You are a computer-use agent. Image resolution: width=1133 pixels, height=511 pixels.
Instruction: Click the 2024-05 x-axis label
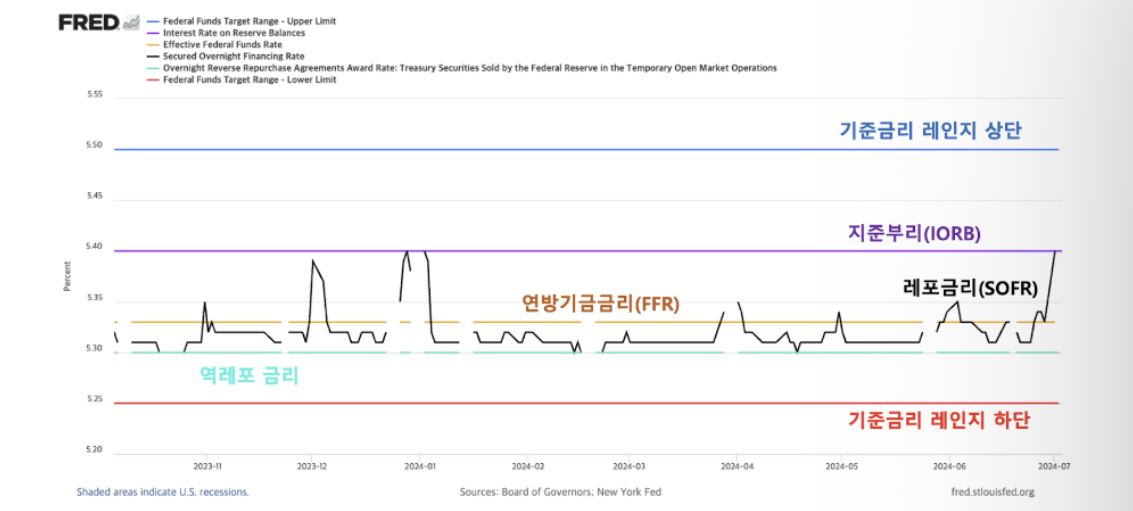click(841, 467)
